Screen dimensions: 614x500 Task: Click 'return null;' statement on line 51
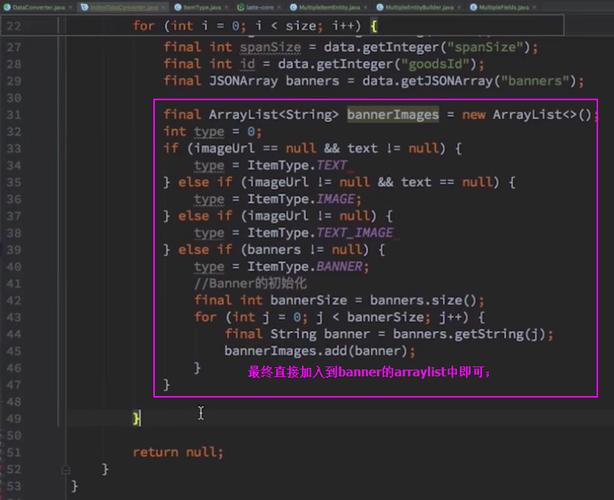(x=178, y=452)
